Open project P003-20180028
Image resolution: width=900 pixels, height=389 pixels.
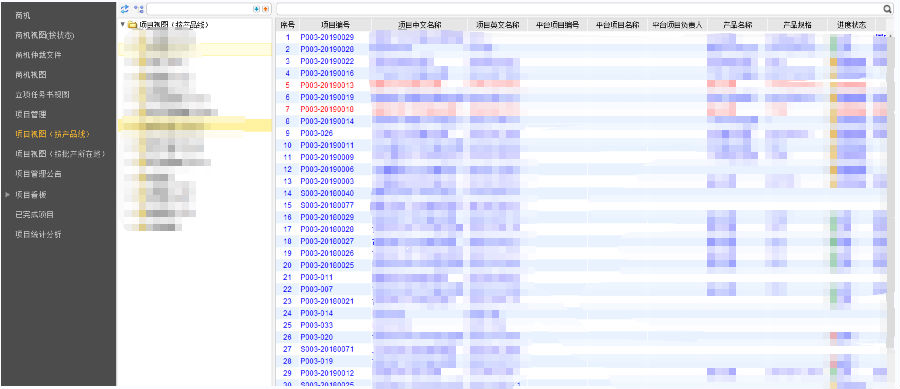(x=327, y=229)
